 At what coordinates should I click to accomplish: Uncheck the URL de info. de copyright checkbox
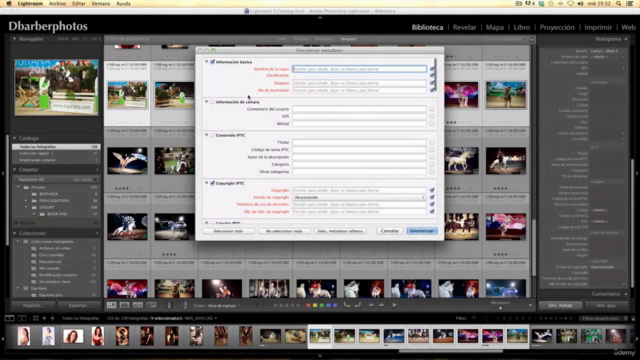coord(432,211)
